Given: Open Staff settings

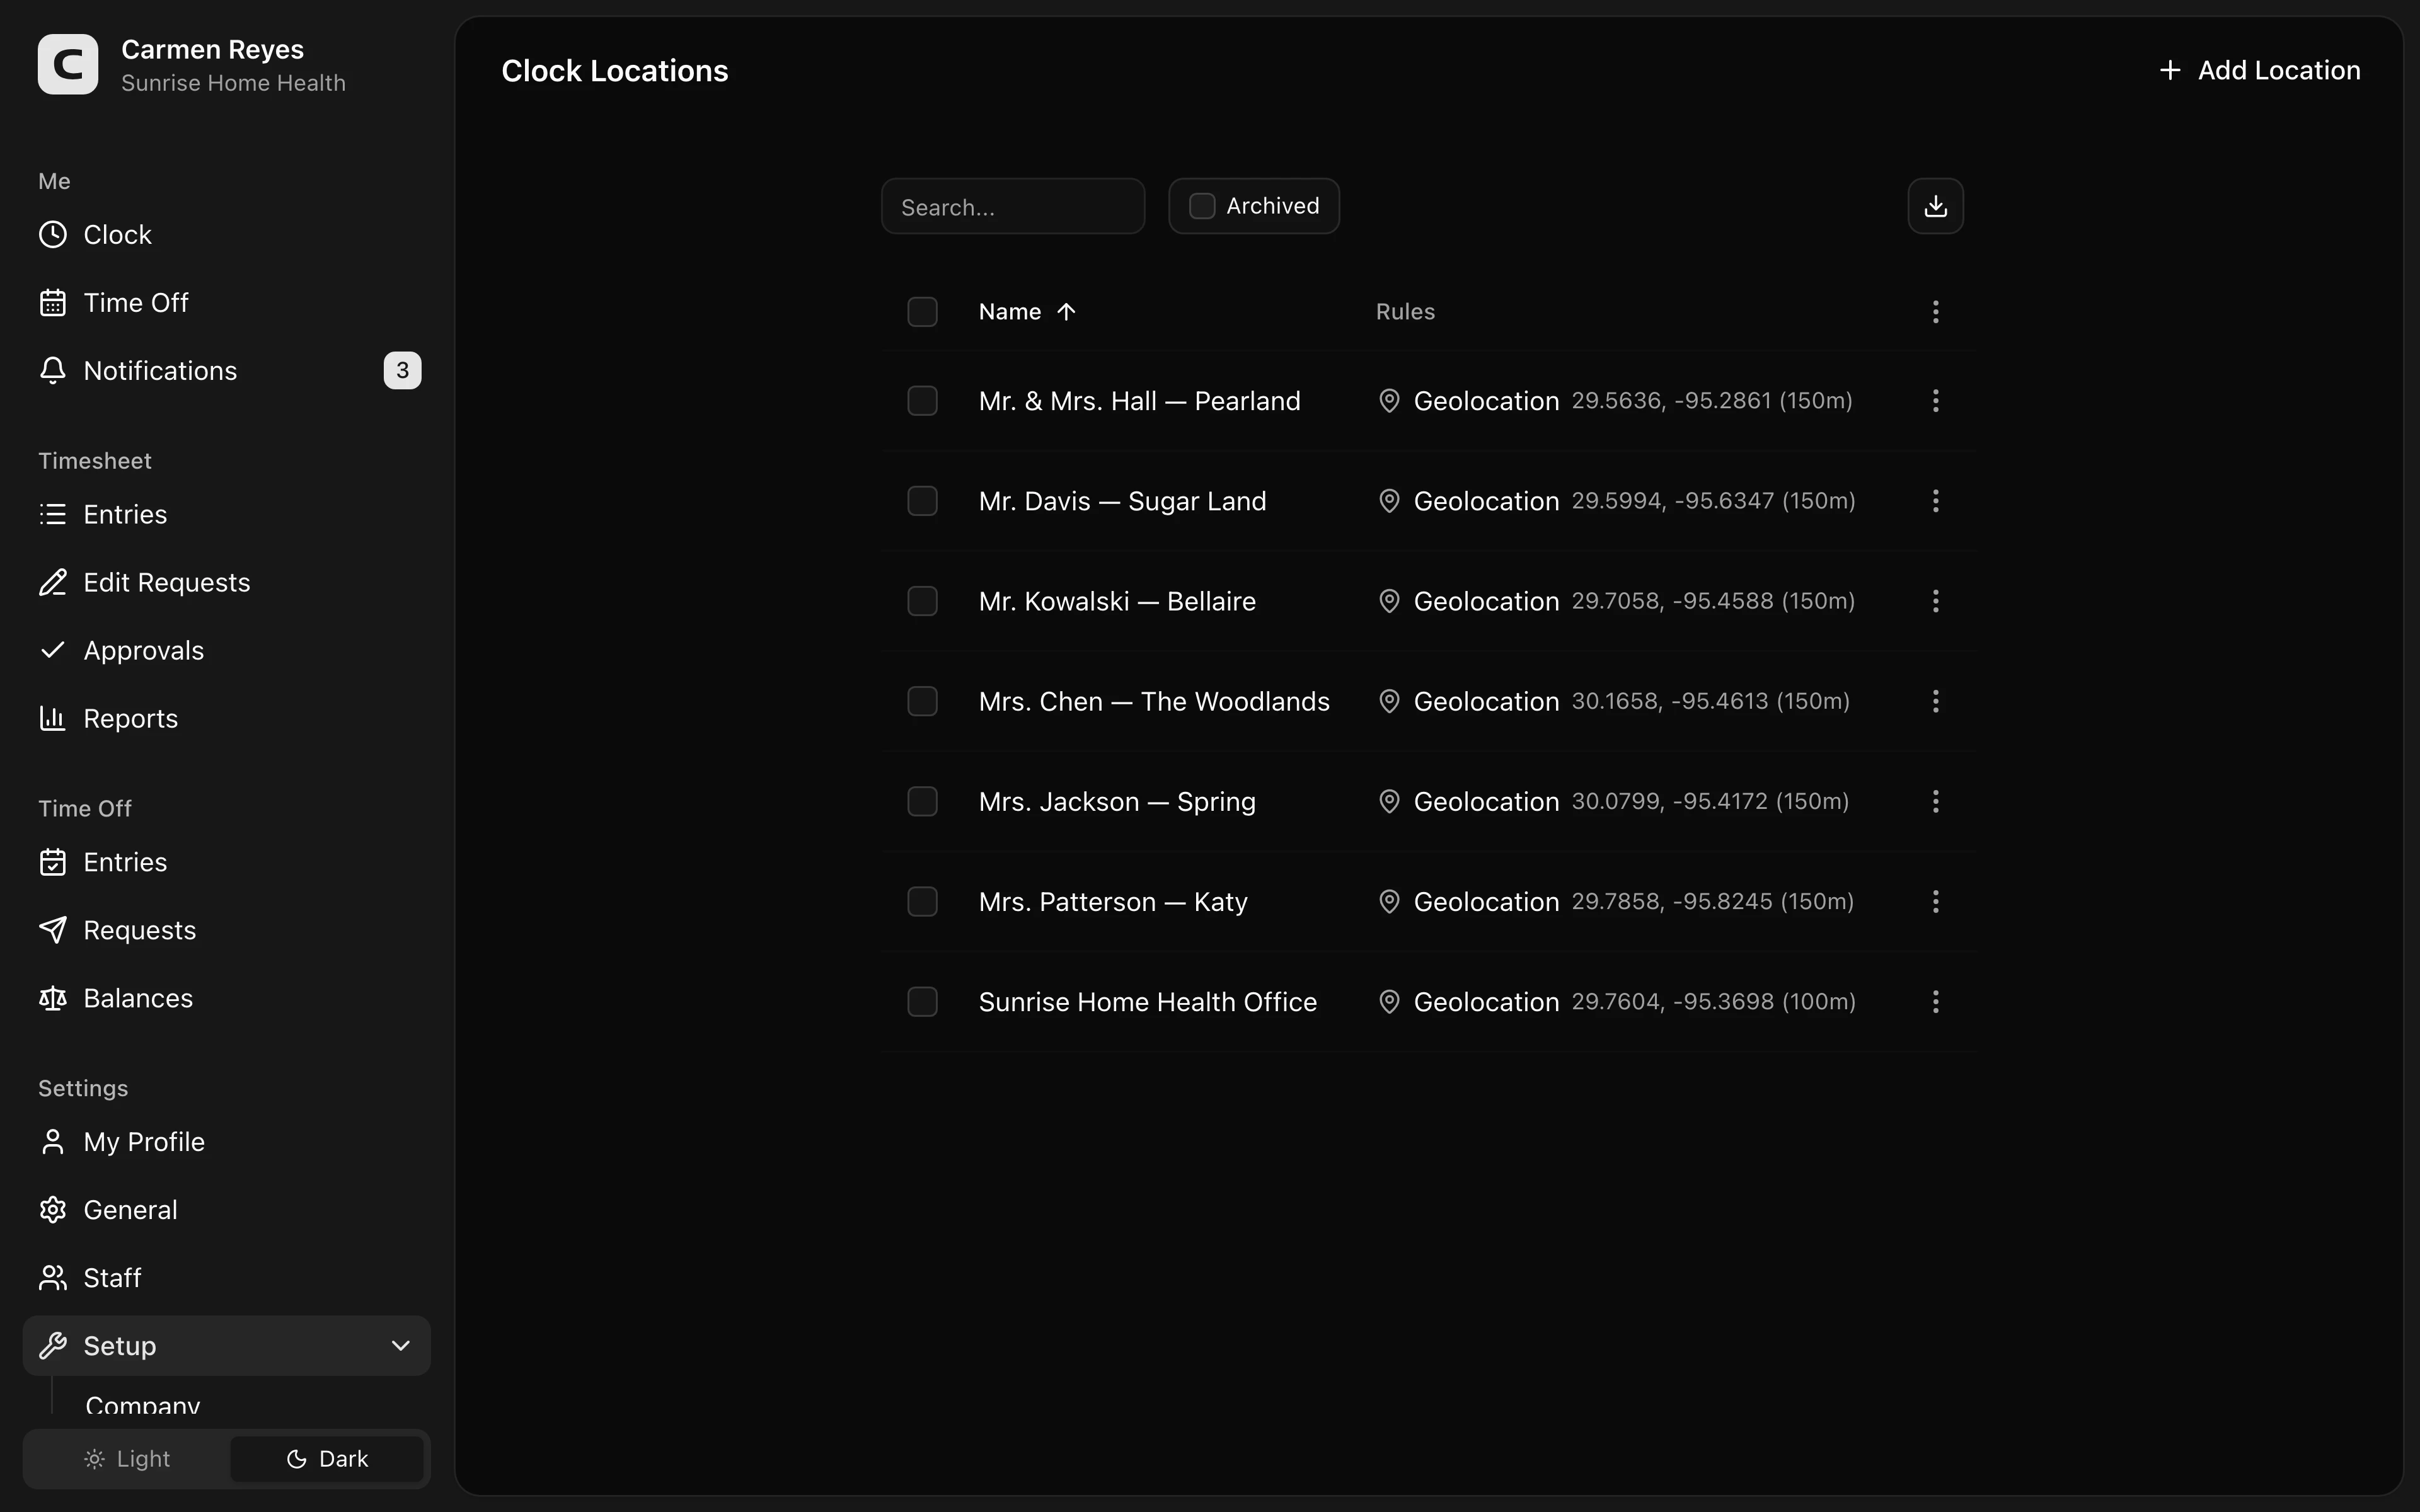Looking at the screenshot, I should tap(227, 1279).
